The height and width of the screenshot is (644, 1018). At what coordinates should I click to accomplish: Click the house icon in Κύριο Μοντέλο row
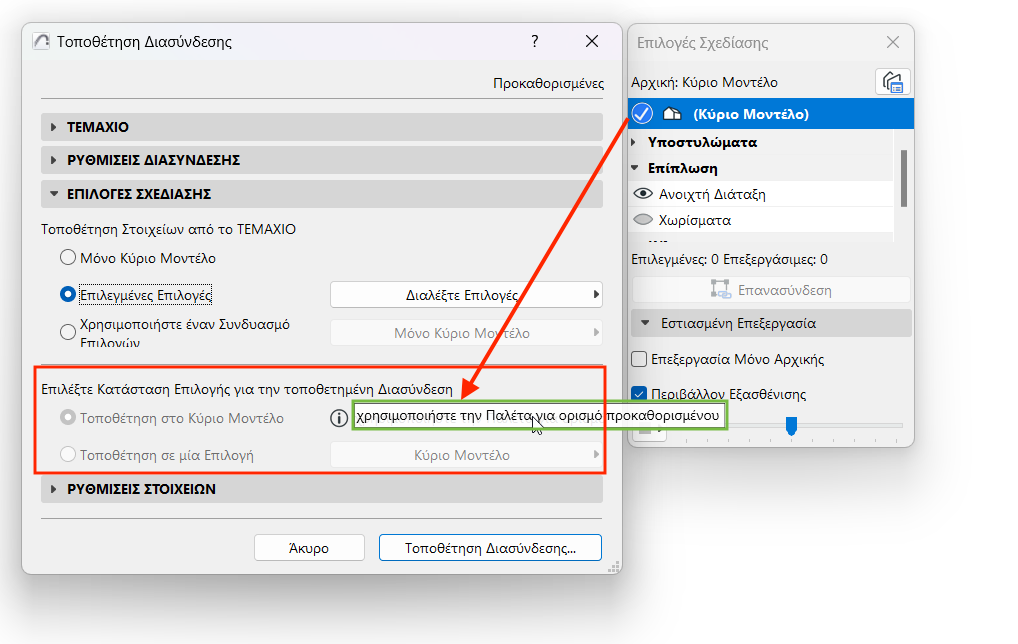(x=672, y=114)
